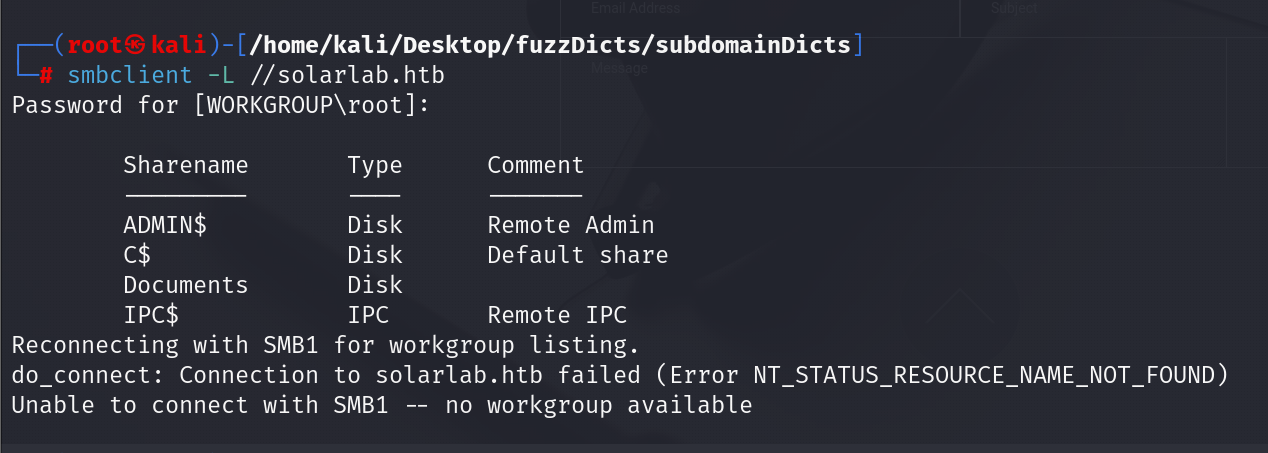Click the smbclient command text

[x=130, y=76]
